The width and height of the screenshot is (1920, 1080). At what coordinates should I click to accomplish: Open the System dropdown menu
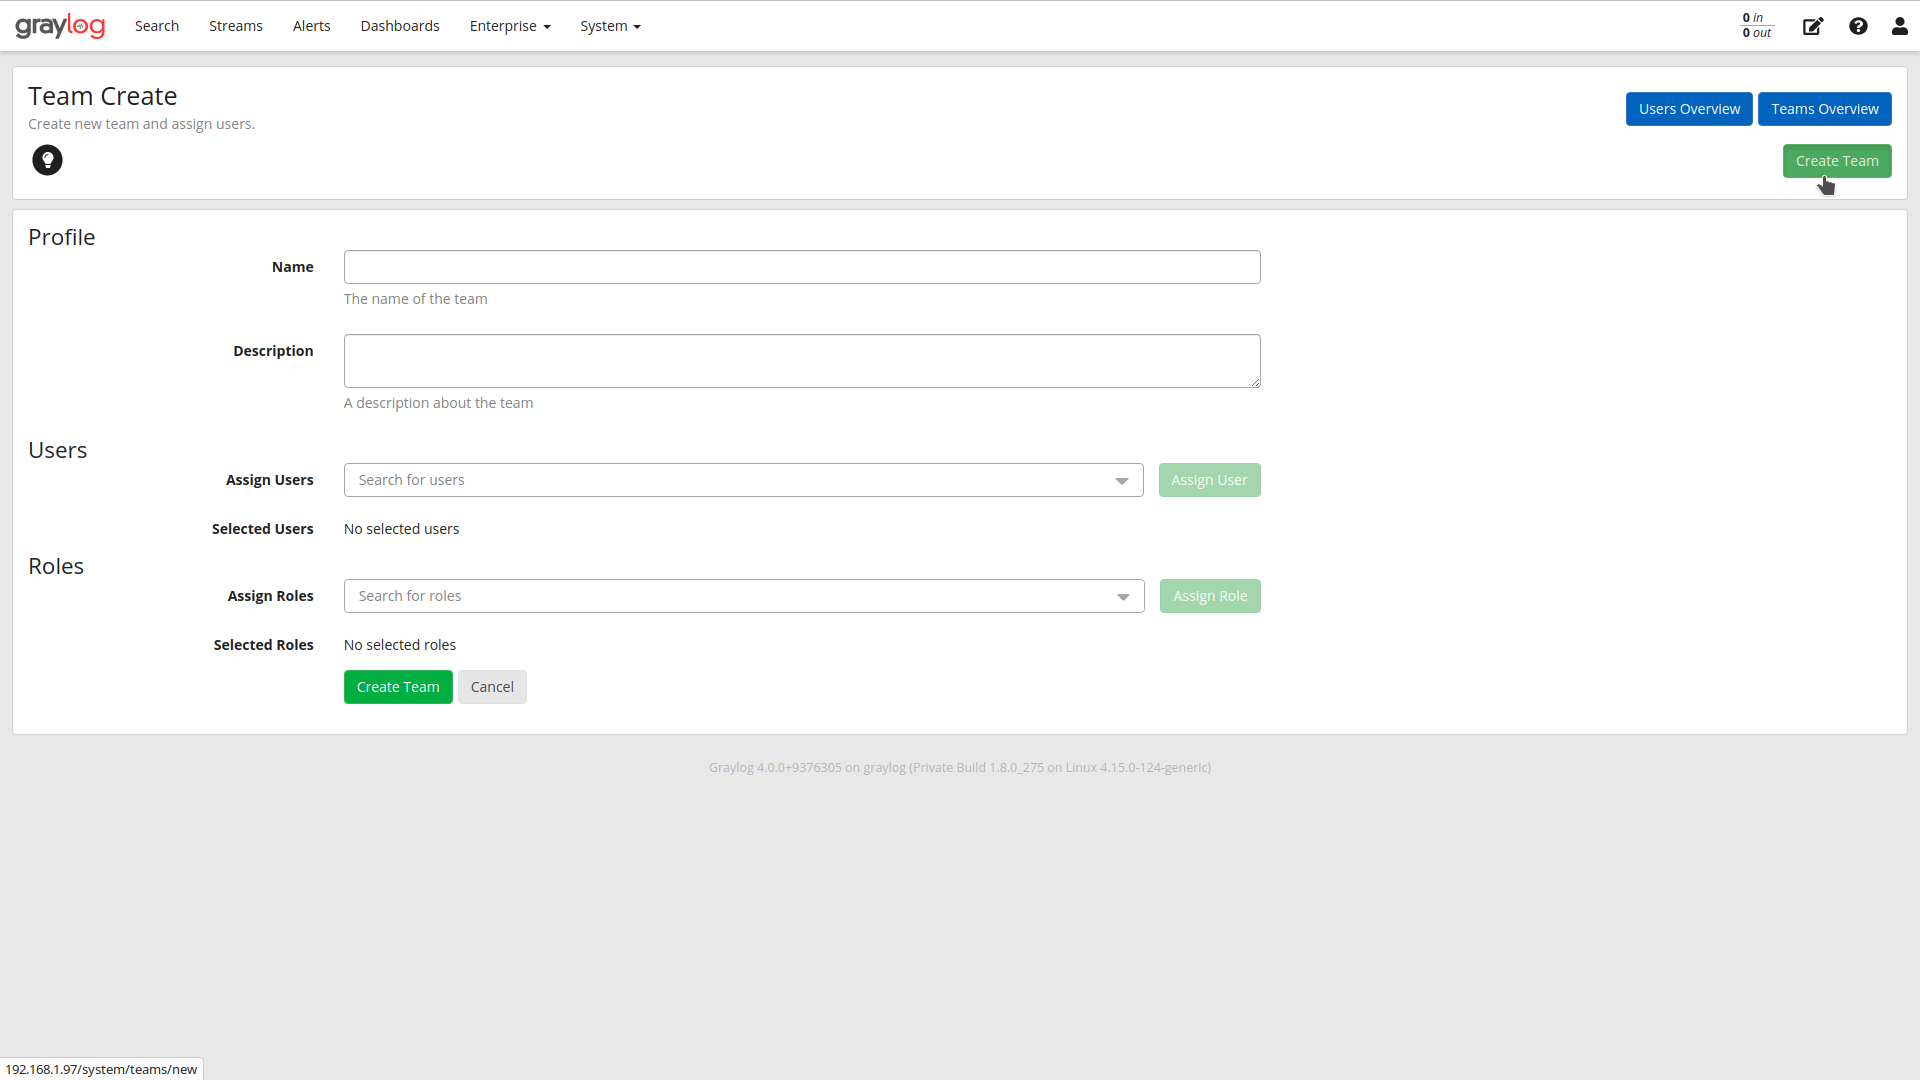click(610, 25)
